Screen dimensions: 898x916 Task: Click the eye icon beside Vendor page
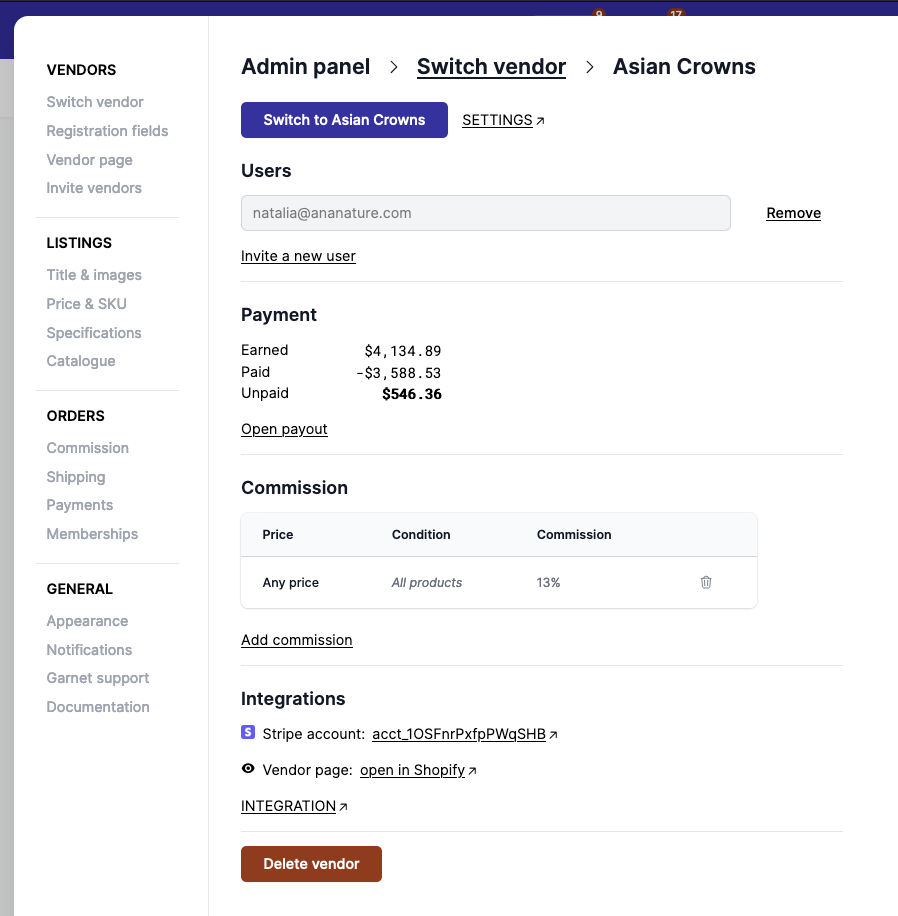click(248, 770)
